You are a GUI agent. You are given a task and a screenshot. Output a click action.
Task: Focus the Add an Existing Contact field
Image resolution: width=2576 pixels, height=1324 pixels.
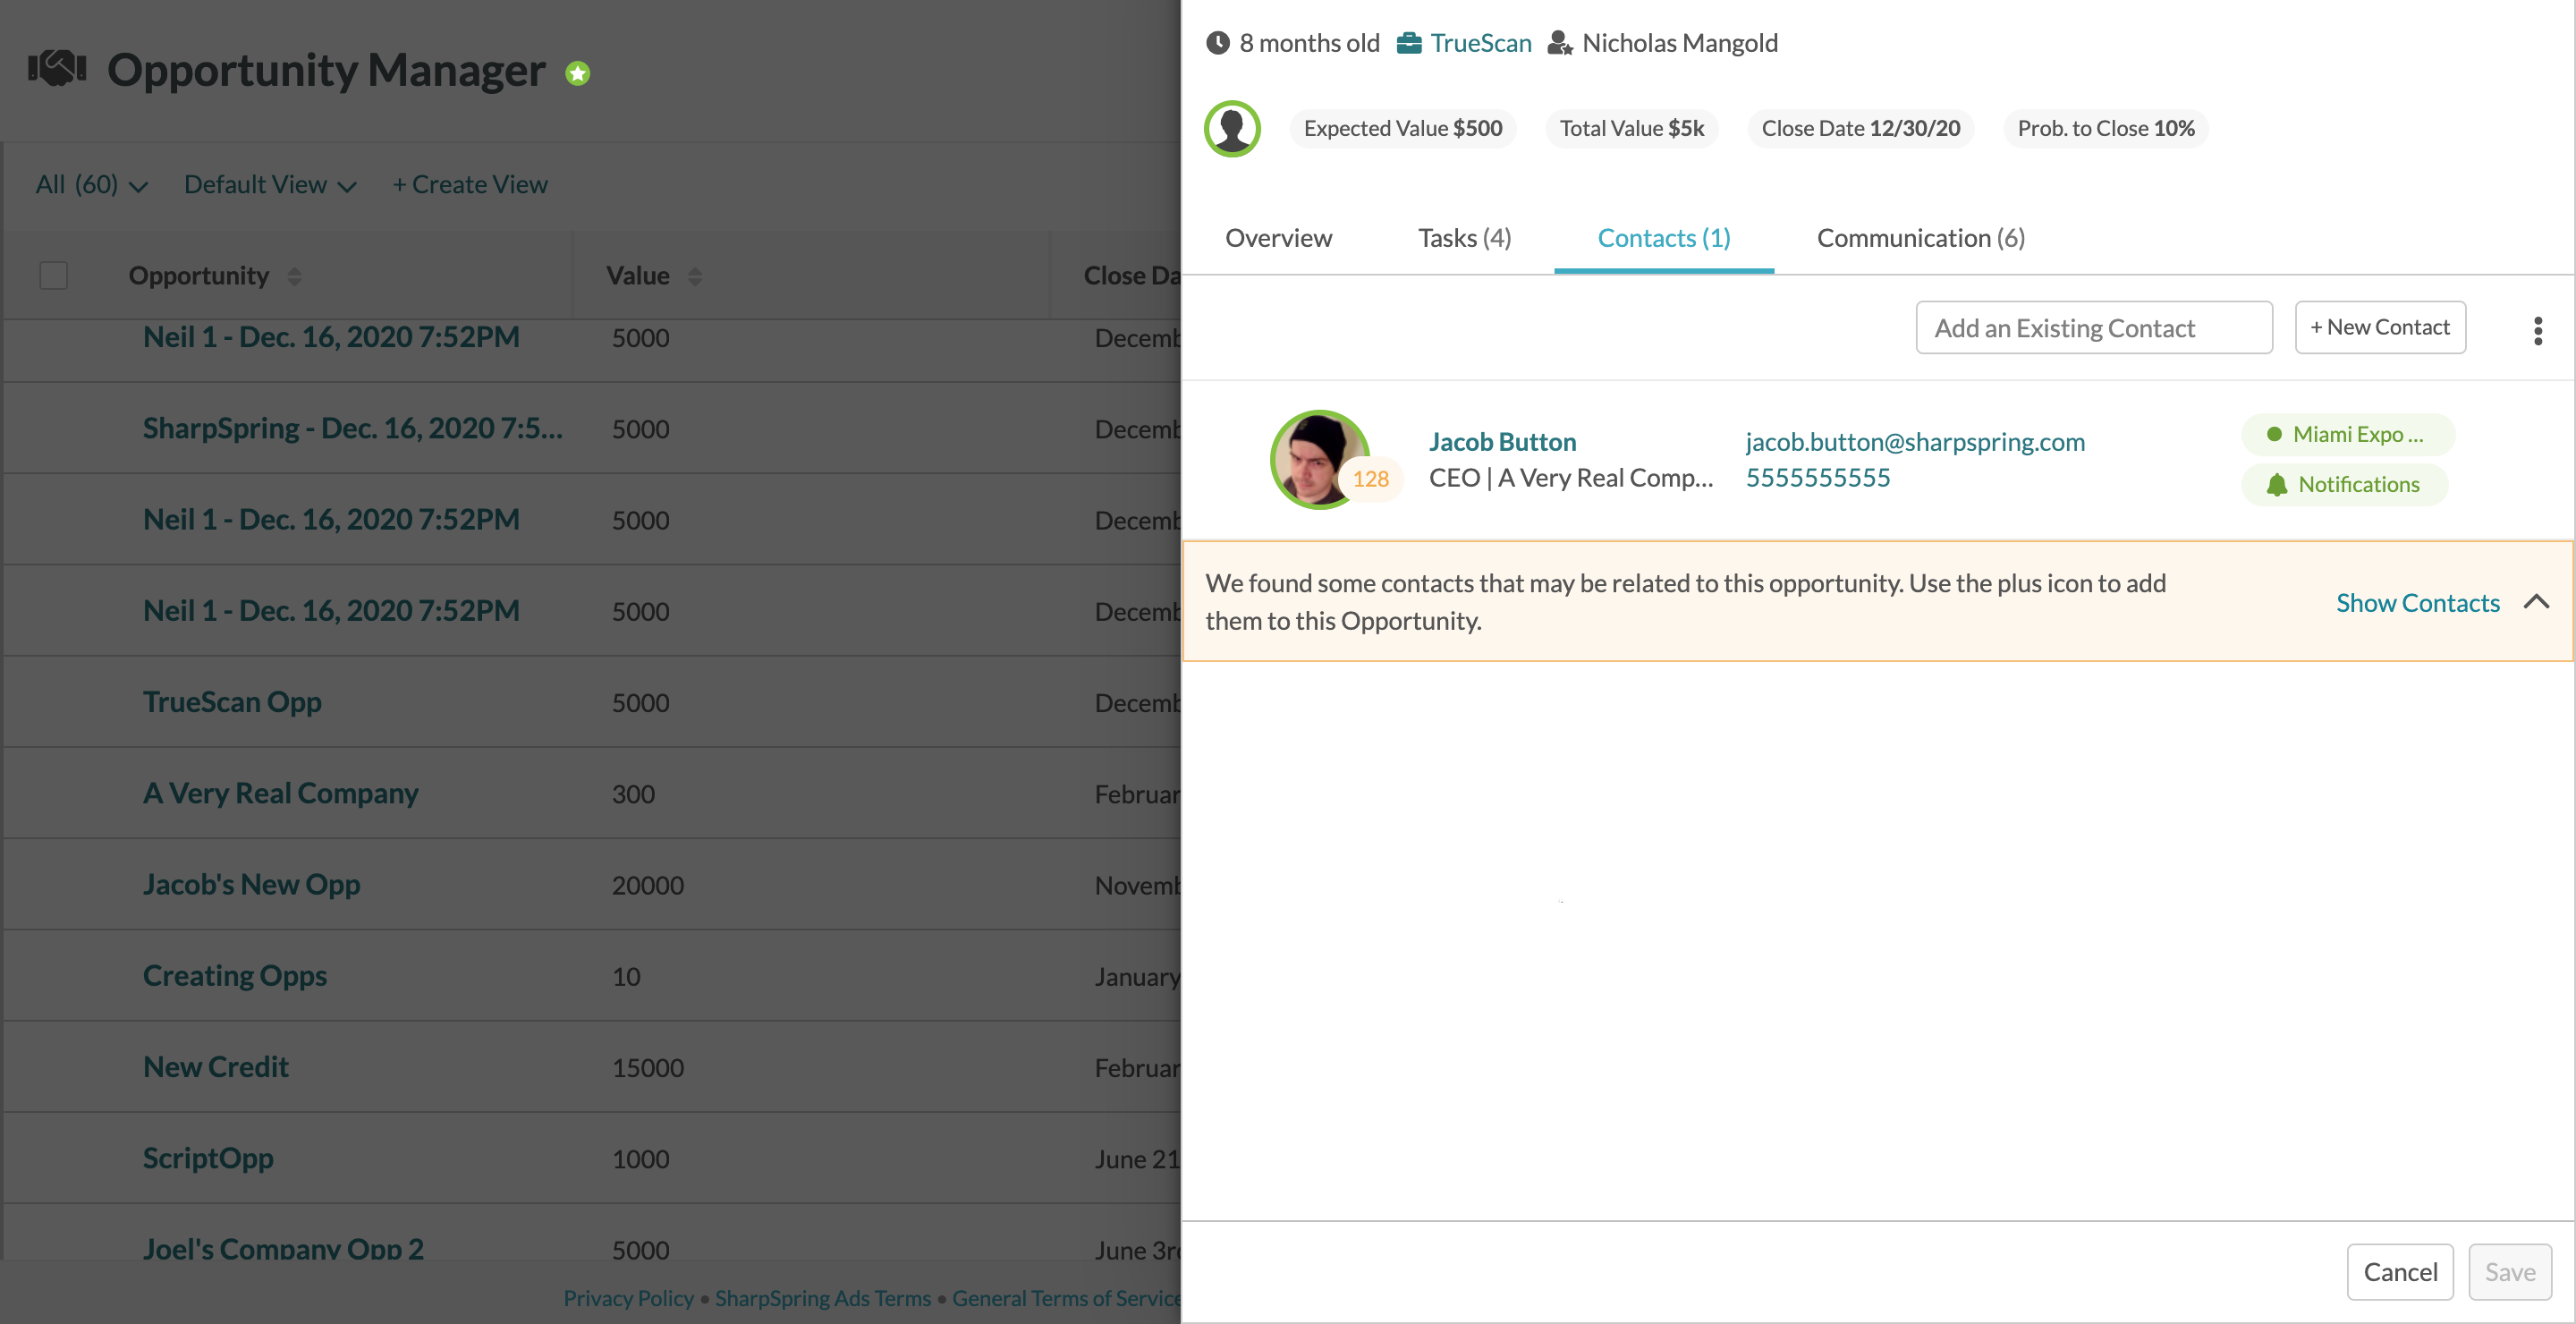pos(2093,327)
